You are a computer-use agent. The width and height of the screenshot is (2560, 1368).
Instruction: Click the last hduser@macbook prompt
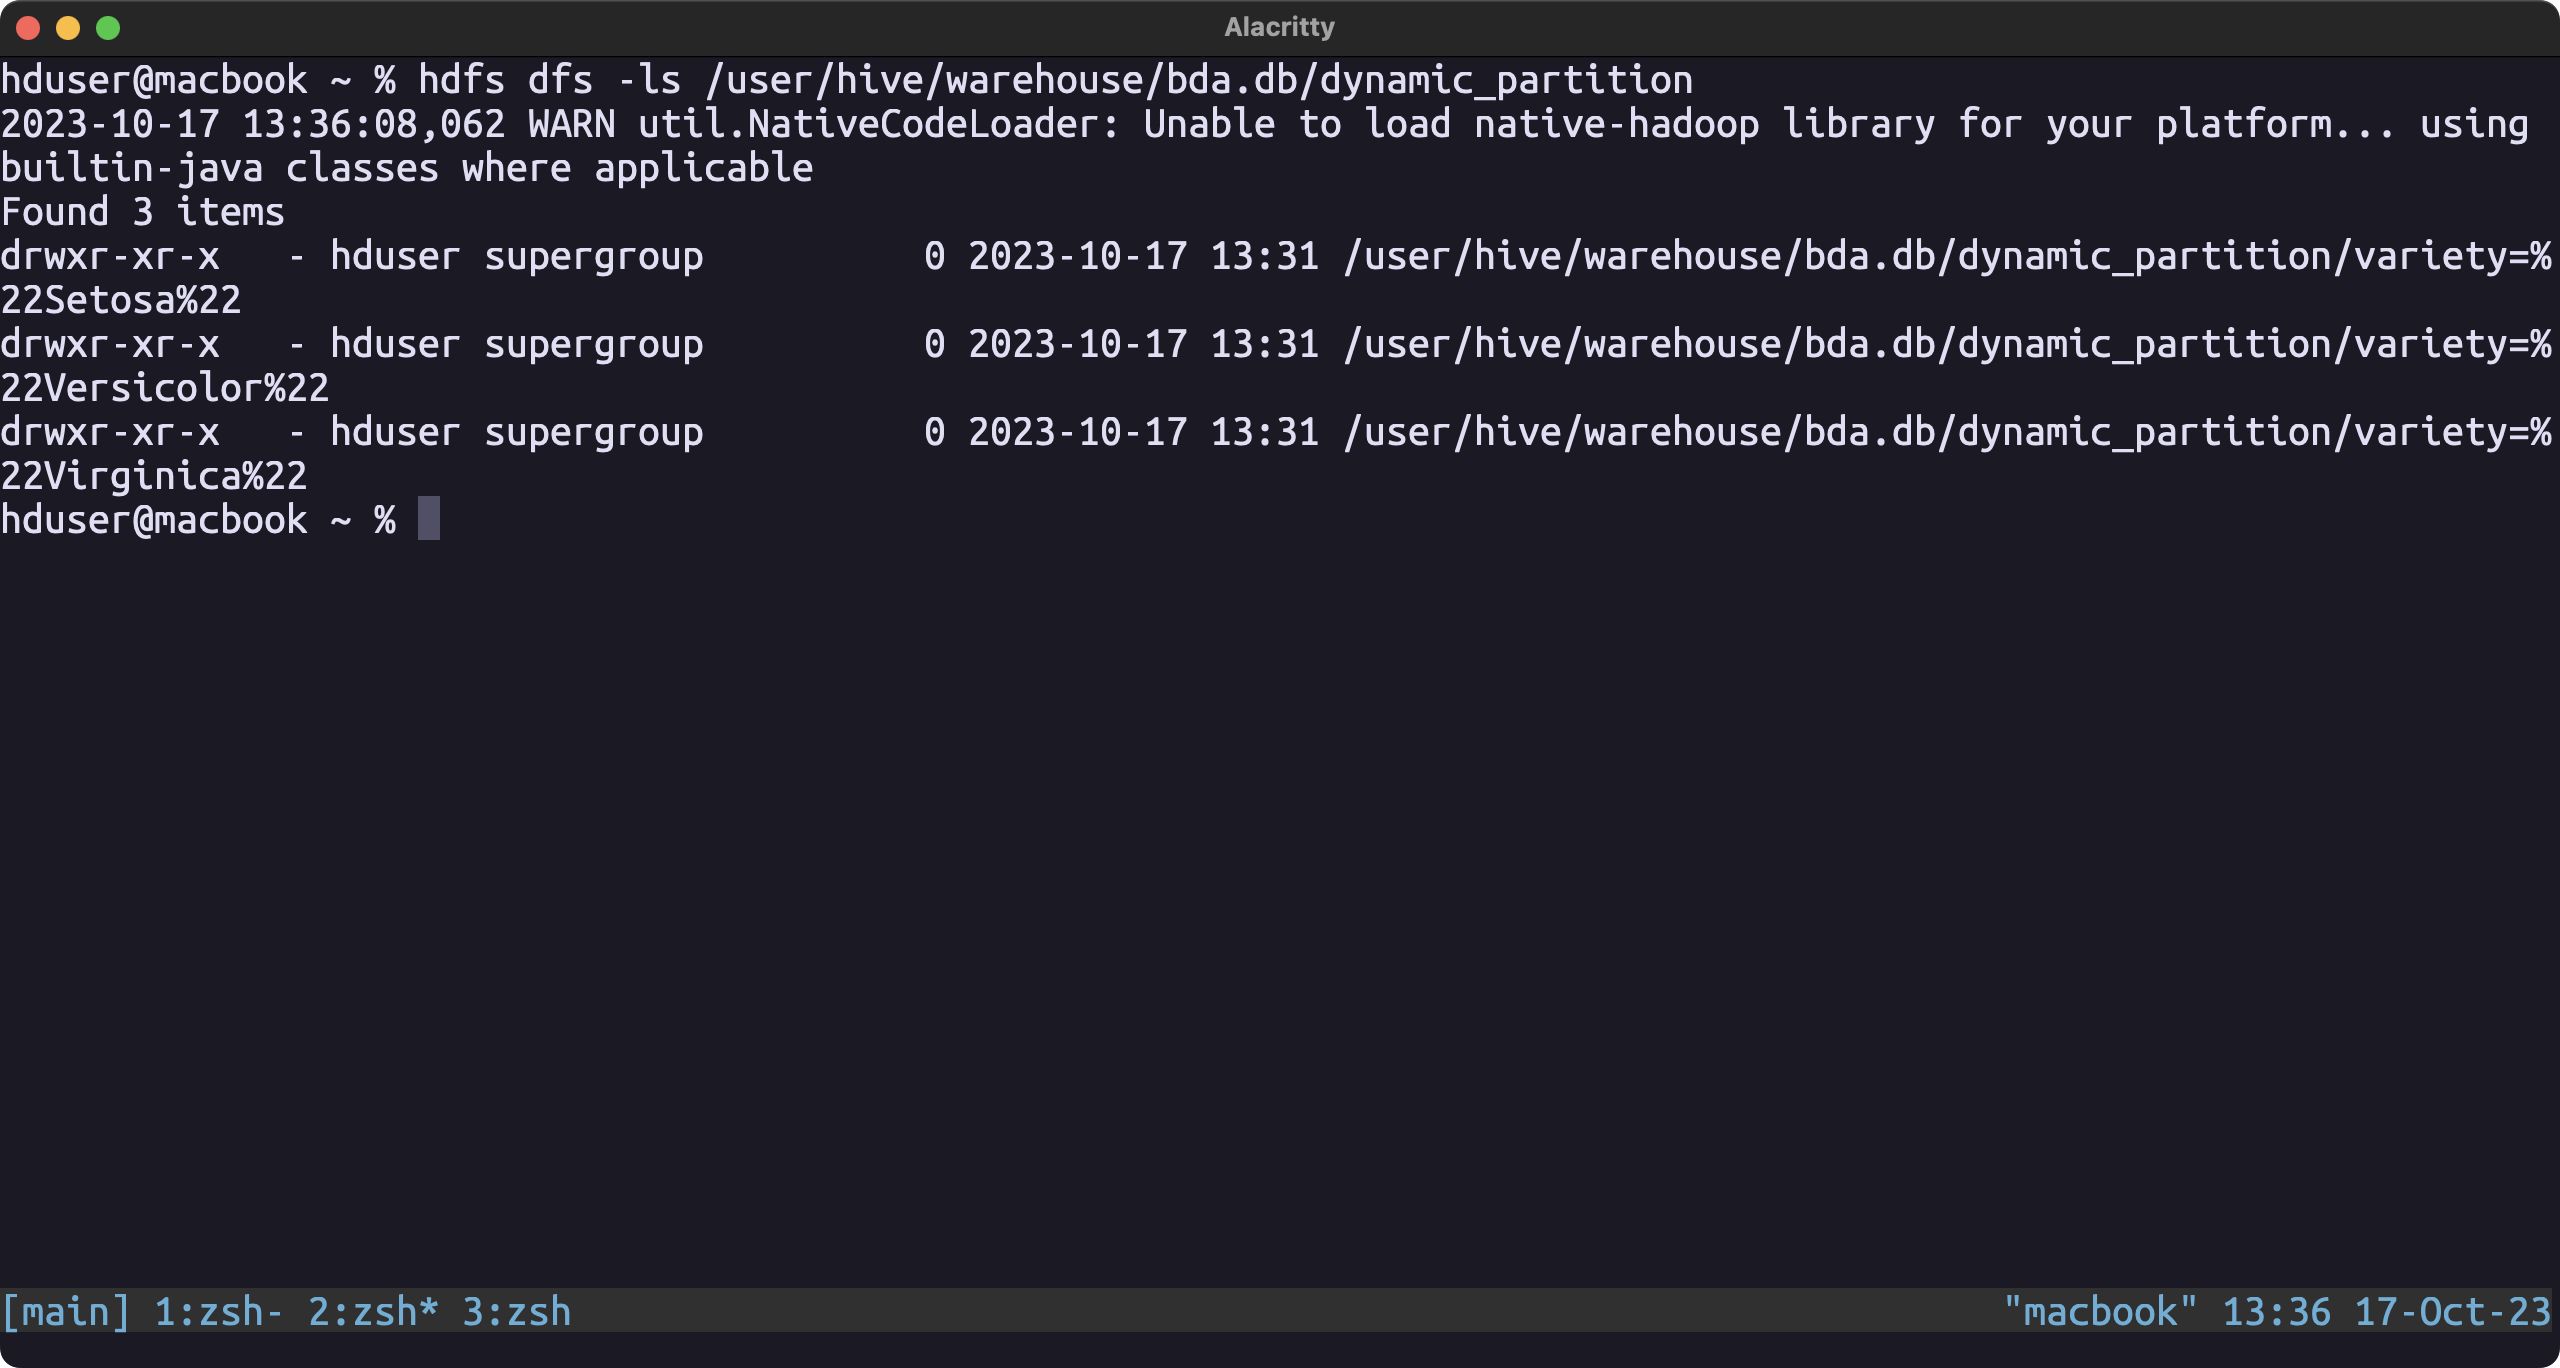point(154,520)
